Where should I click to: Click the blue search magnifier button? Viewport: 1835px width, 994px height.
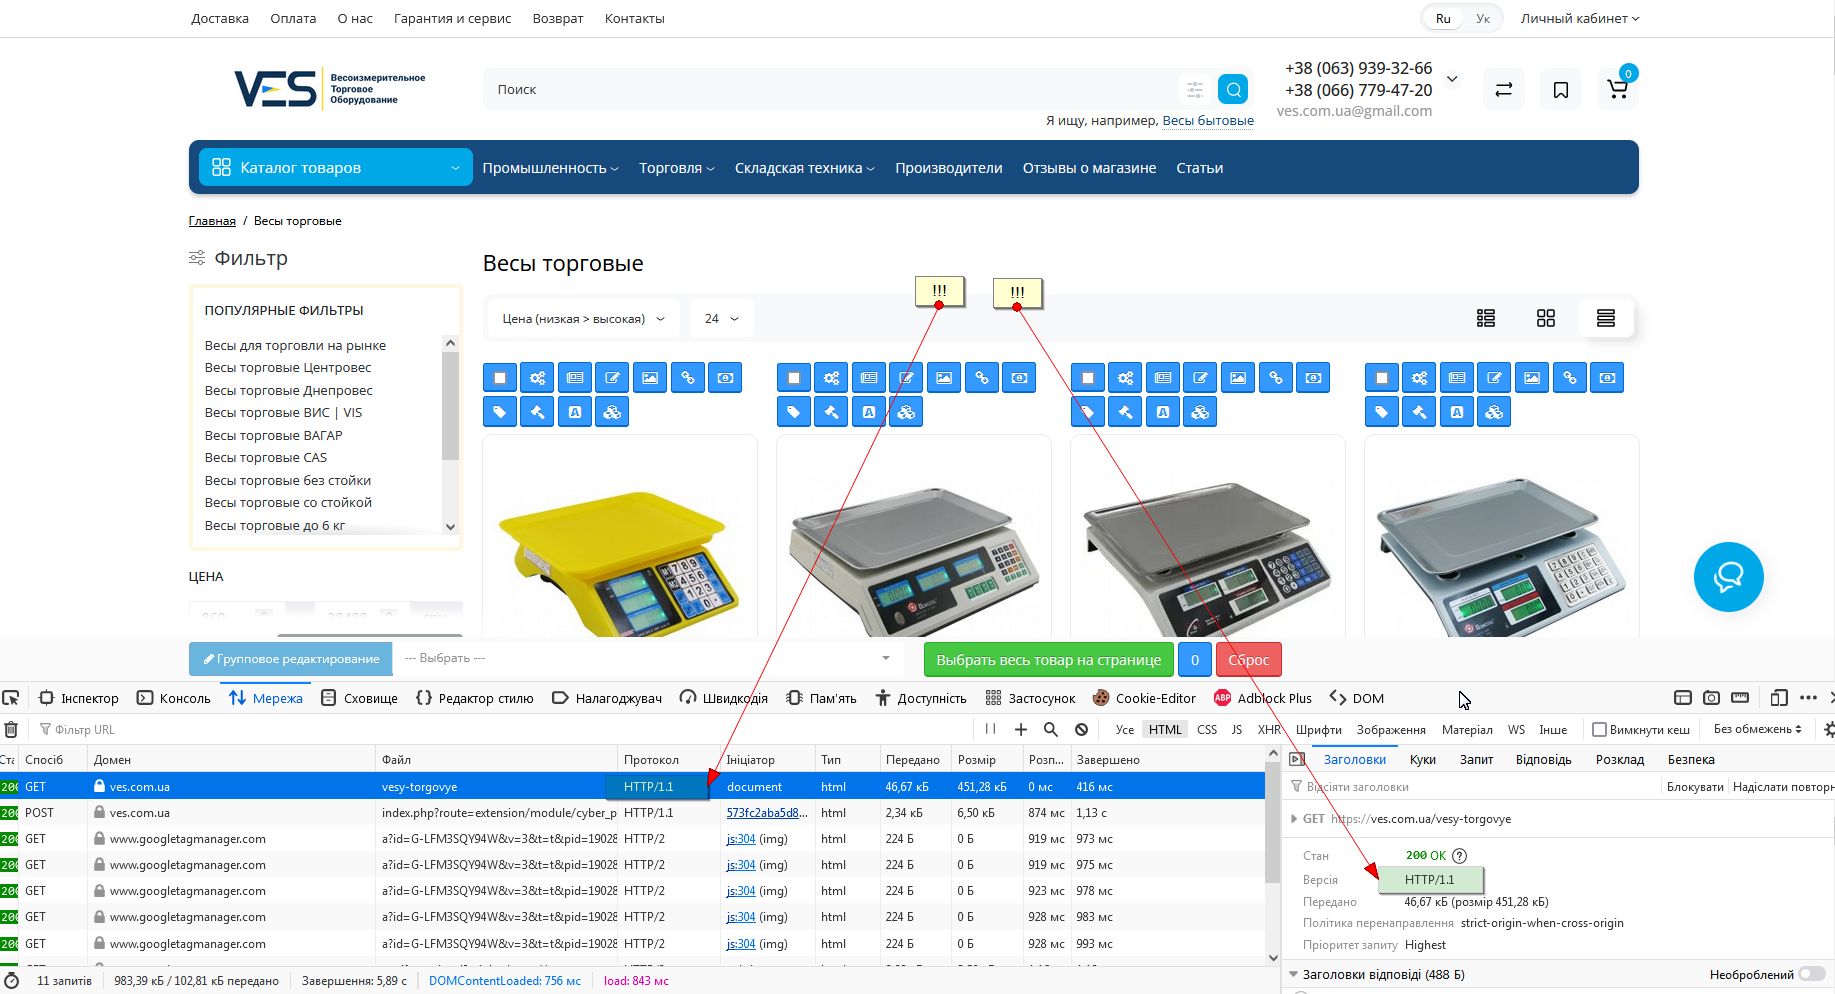point(1233,90)
